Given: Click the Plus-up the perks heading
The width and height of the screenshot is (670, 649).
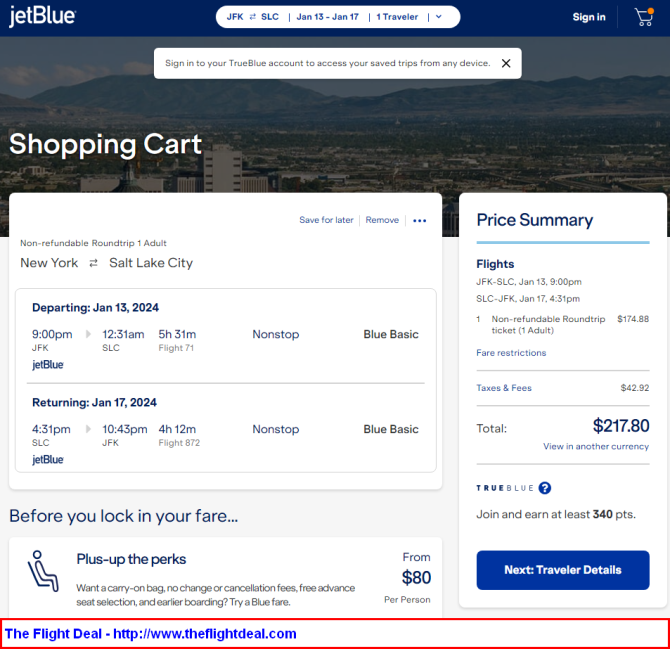Looking at the screenshot, I should tap(131, 559).
